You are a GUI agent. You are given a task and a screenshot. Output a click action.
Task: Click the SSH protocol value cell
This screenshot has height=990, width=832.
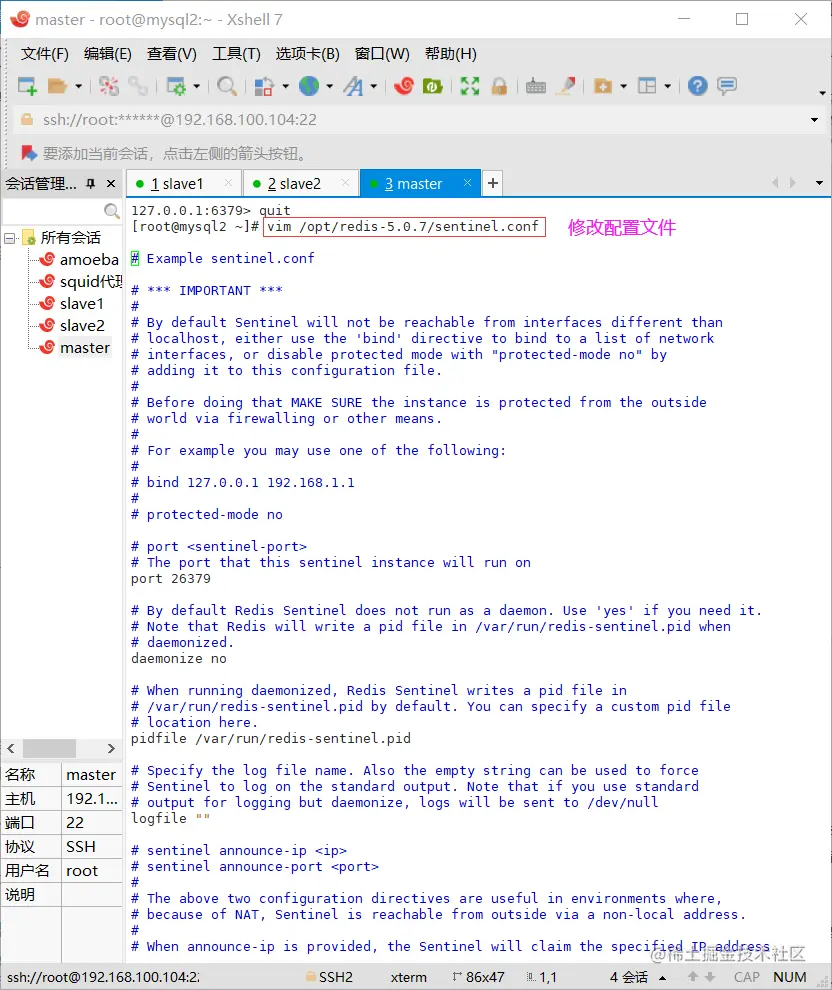(x=92, y=847)
